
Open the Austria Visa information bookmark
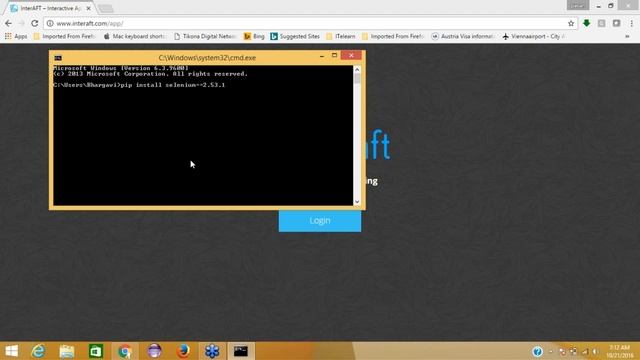(463, 36)
